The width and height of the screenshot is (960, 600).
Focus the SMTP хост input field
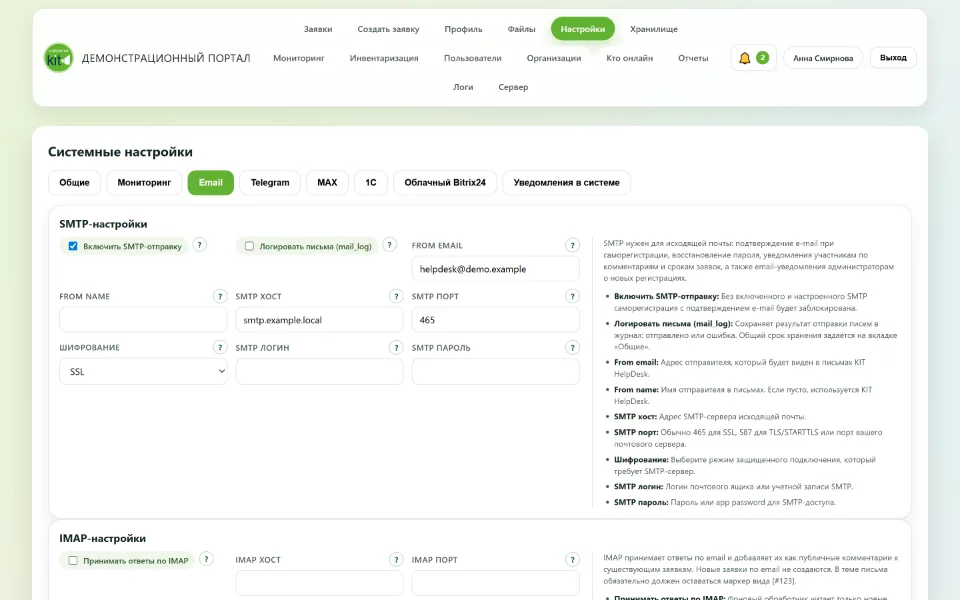pos(320,320)
